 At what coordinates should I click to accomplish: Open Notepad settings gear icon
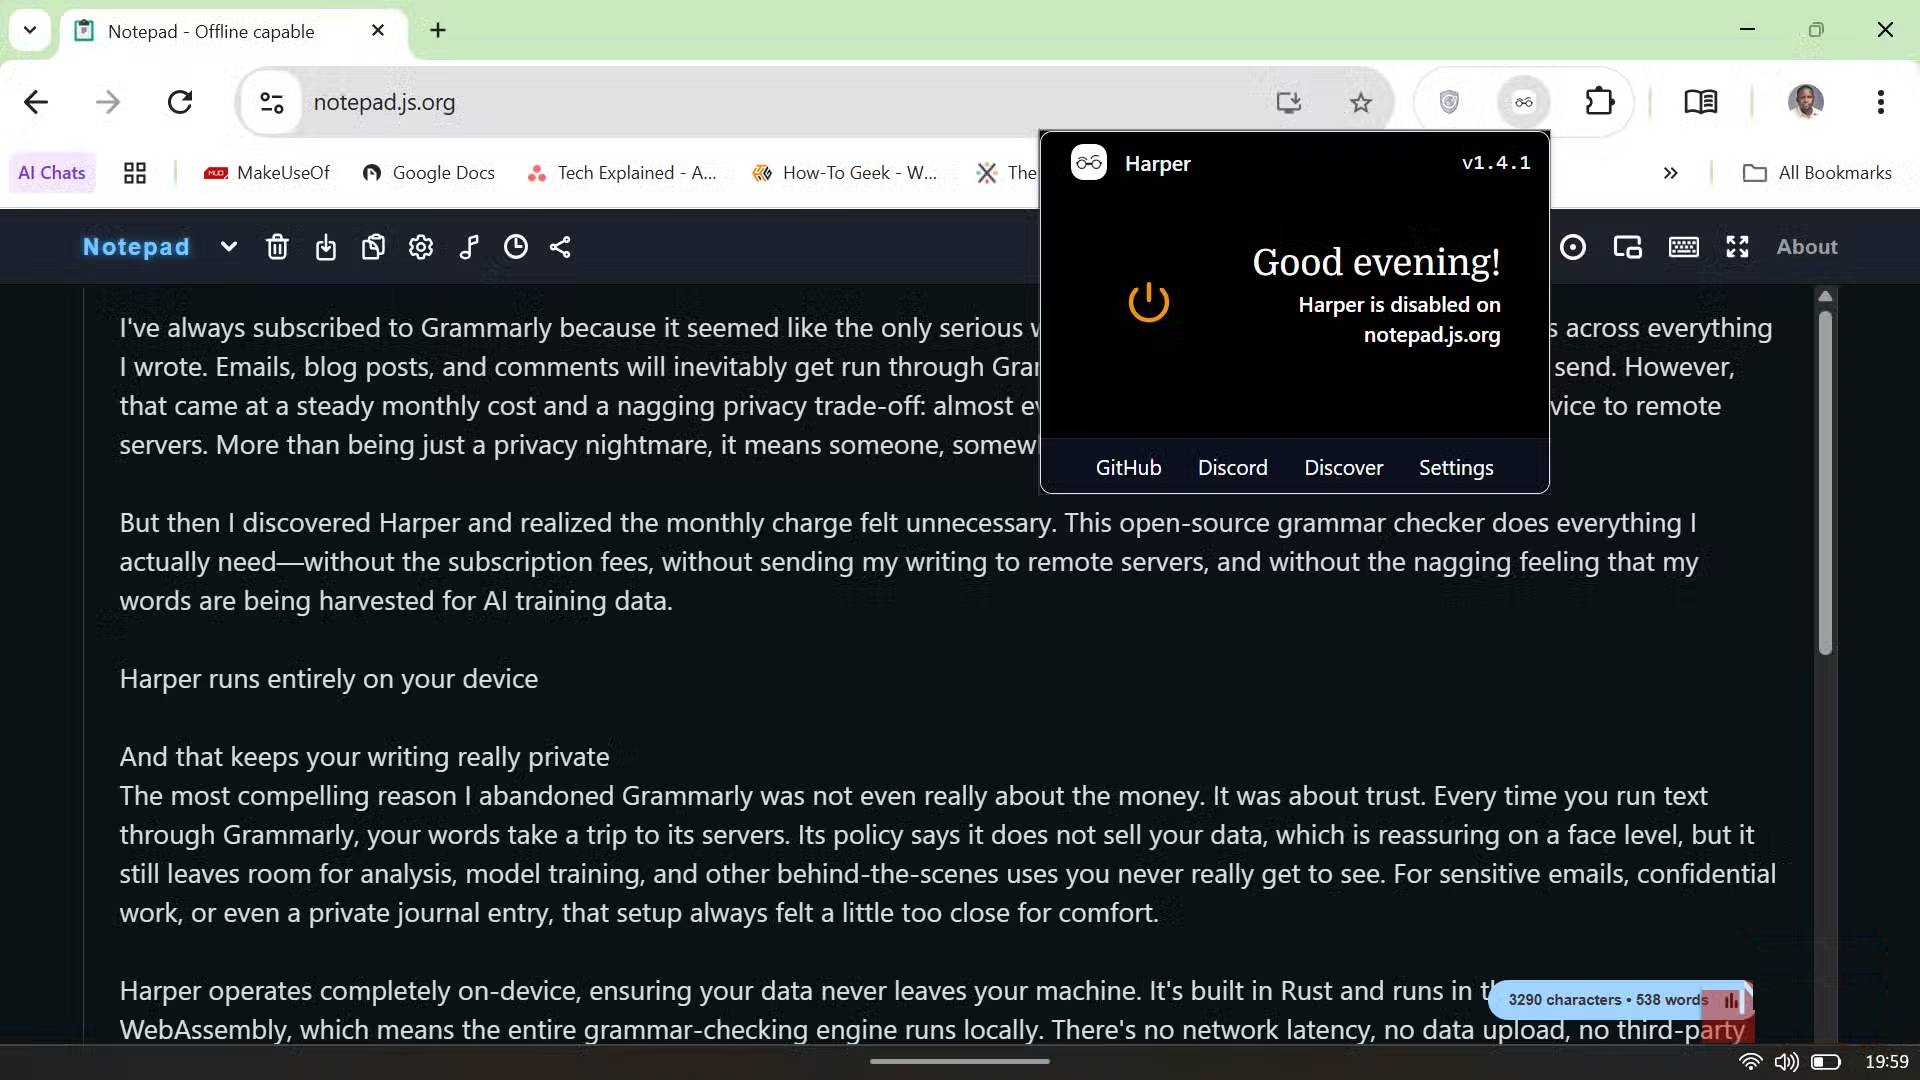pos(421,247)
